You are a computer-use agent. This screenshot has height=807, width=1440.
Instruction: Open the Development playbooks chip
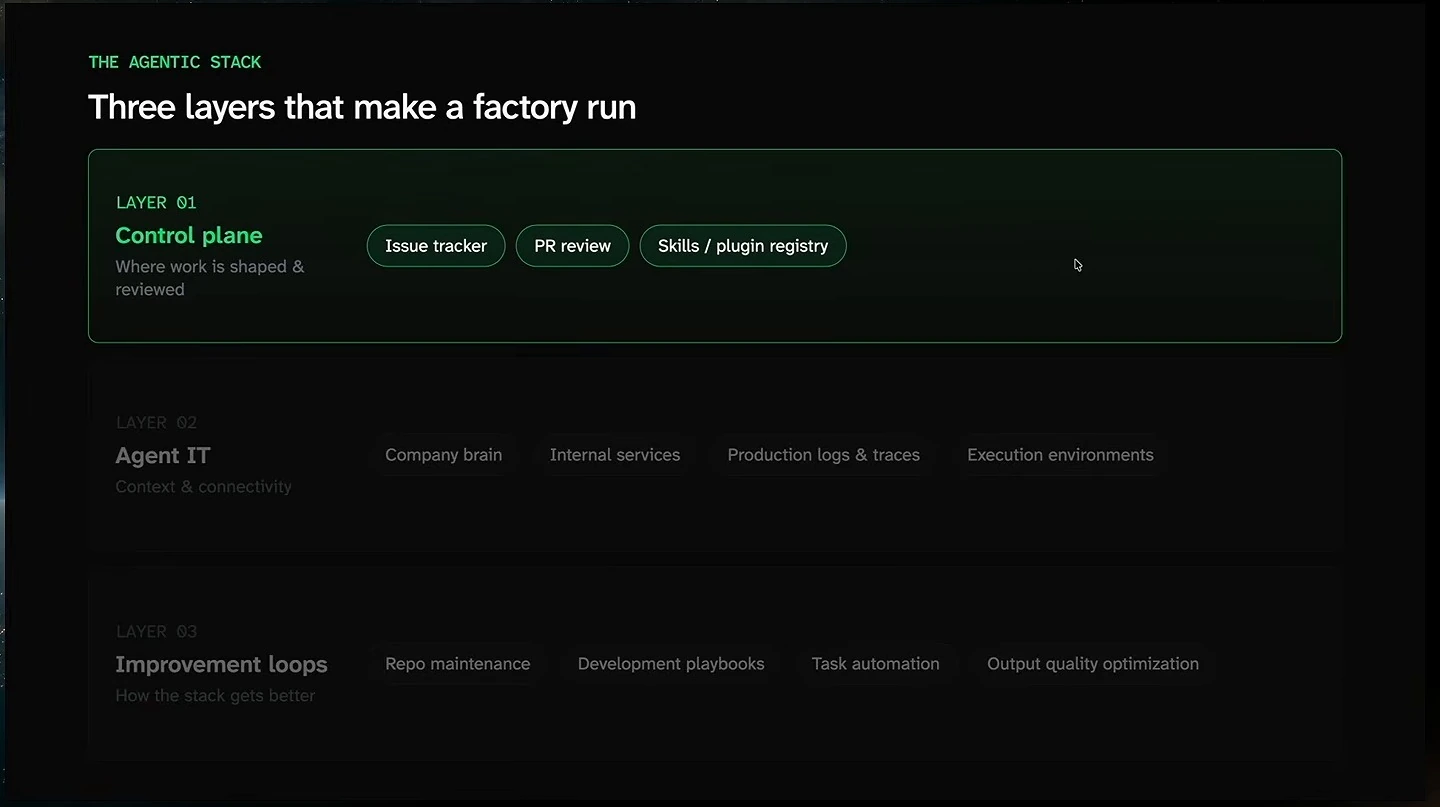point(671,664)
